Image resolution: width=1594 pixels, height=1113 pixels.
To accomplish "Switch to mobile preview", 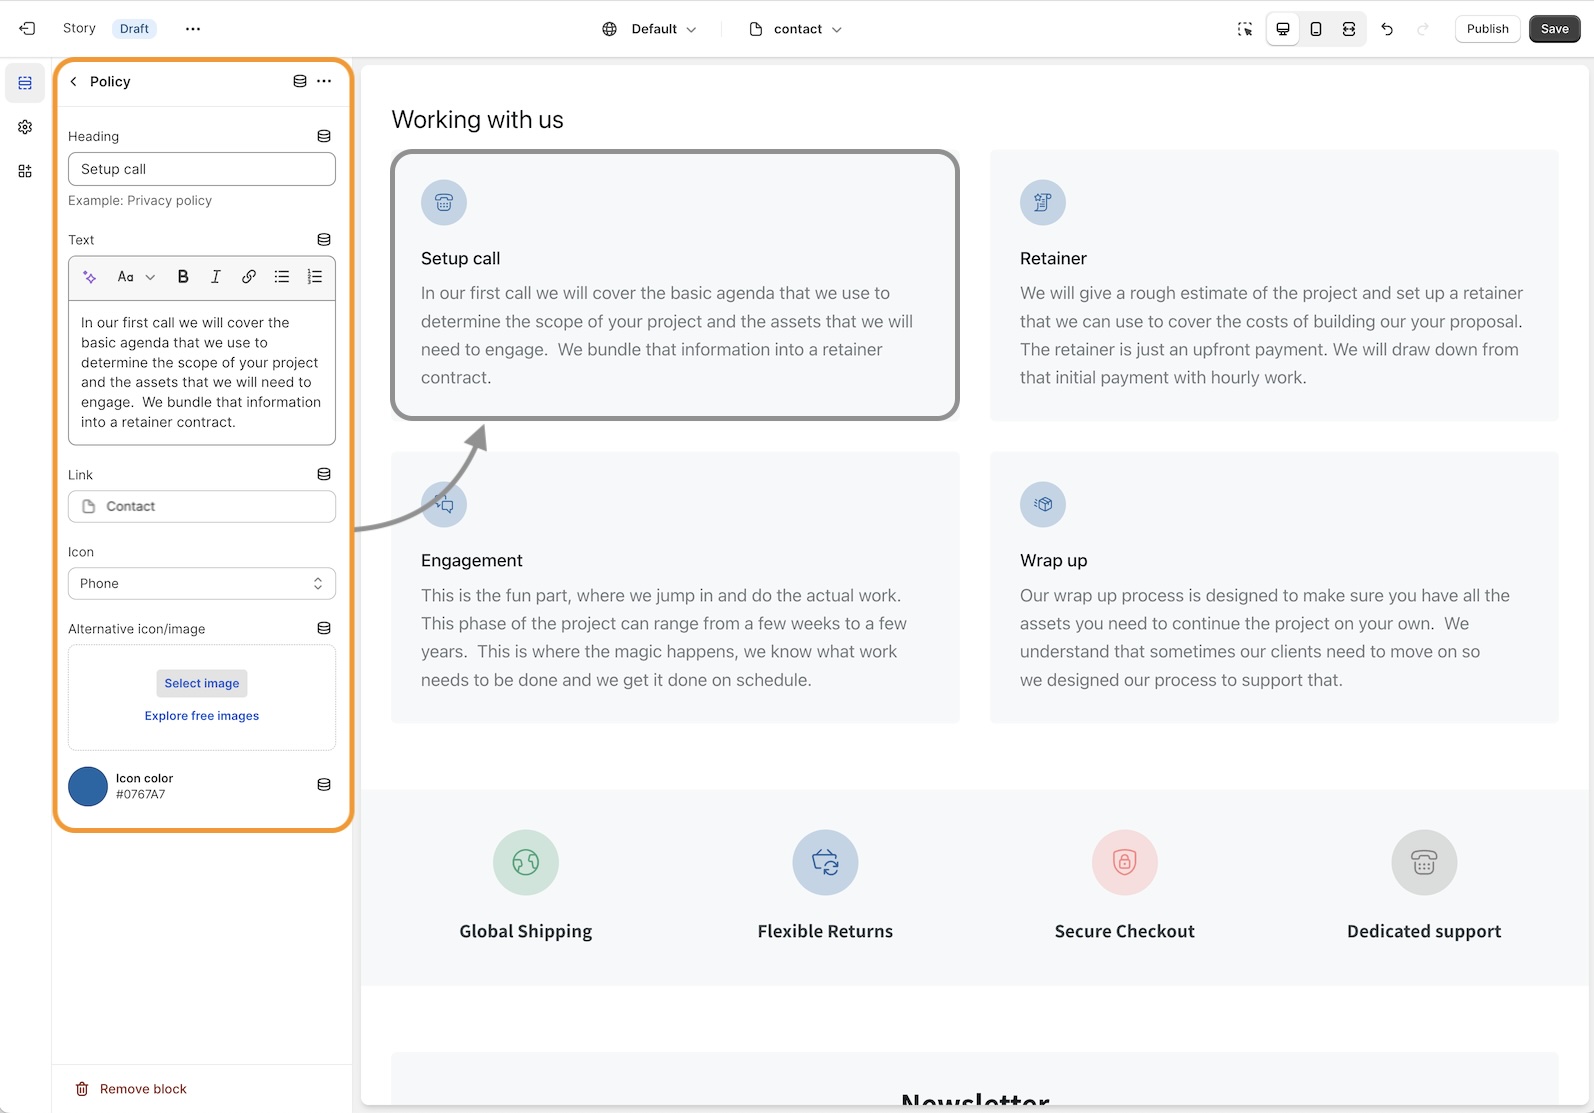I will click(1316, 29).
